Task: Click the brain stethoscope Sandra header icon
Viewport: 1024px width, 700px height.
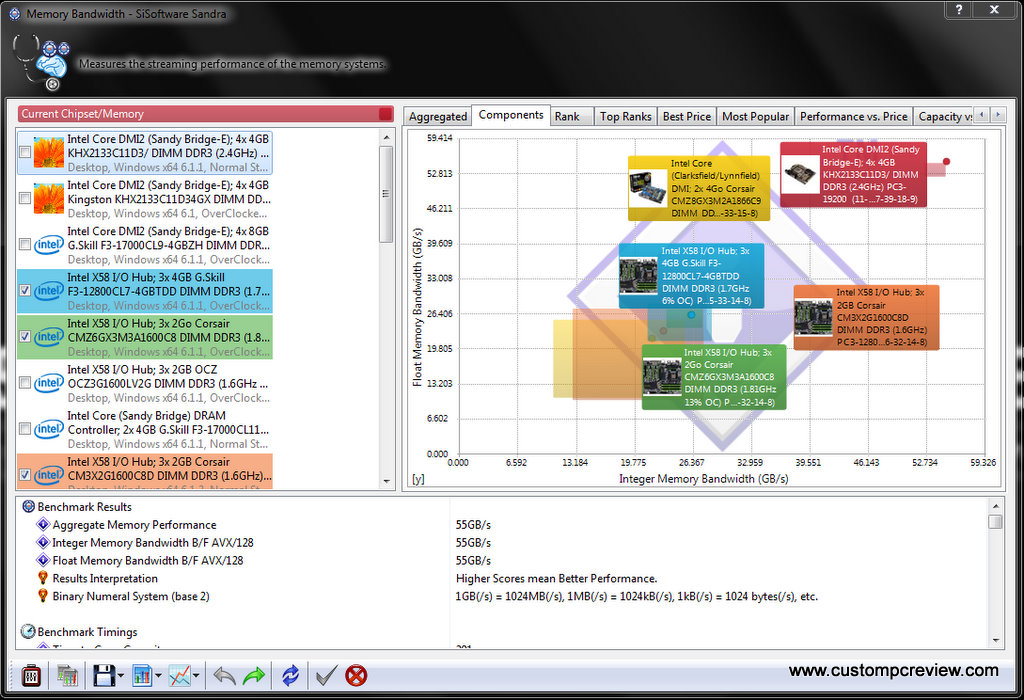Action: point(42,63)
